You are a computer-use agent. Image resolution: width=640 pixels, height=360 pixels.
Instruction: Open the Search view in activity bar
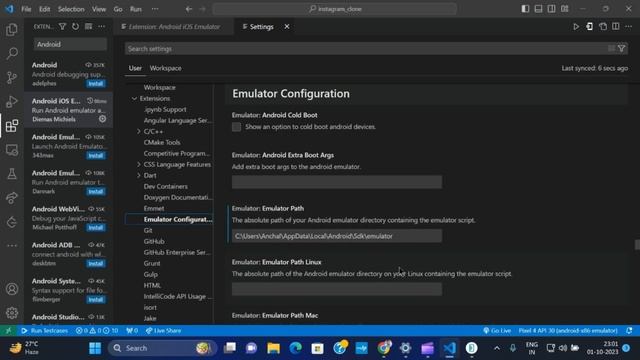click(12, 53)
